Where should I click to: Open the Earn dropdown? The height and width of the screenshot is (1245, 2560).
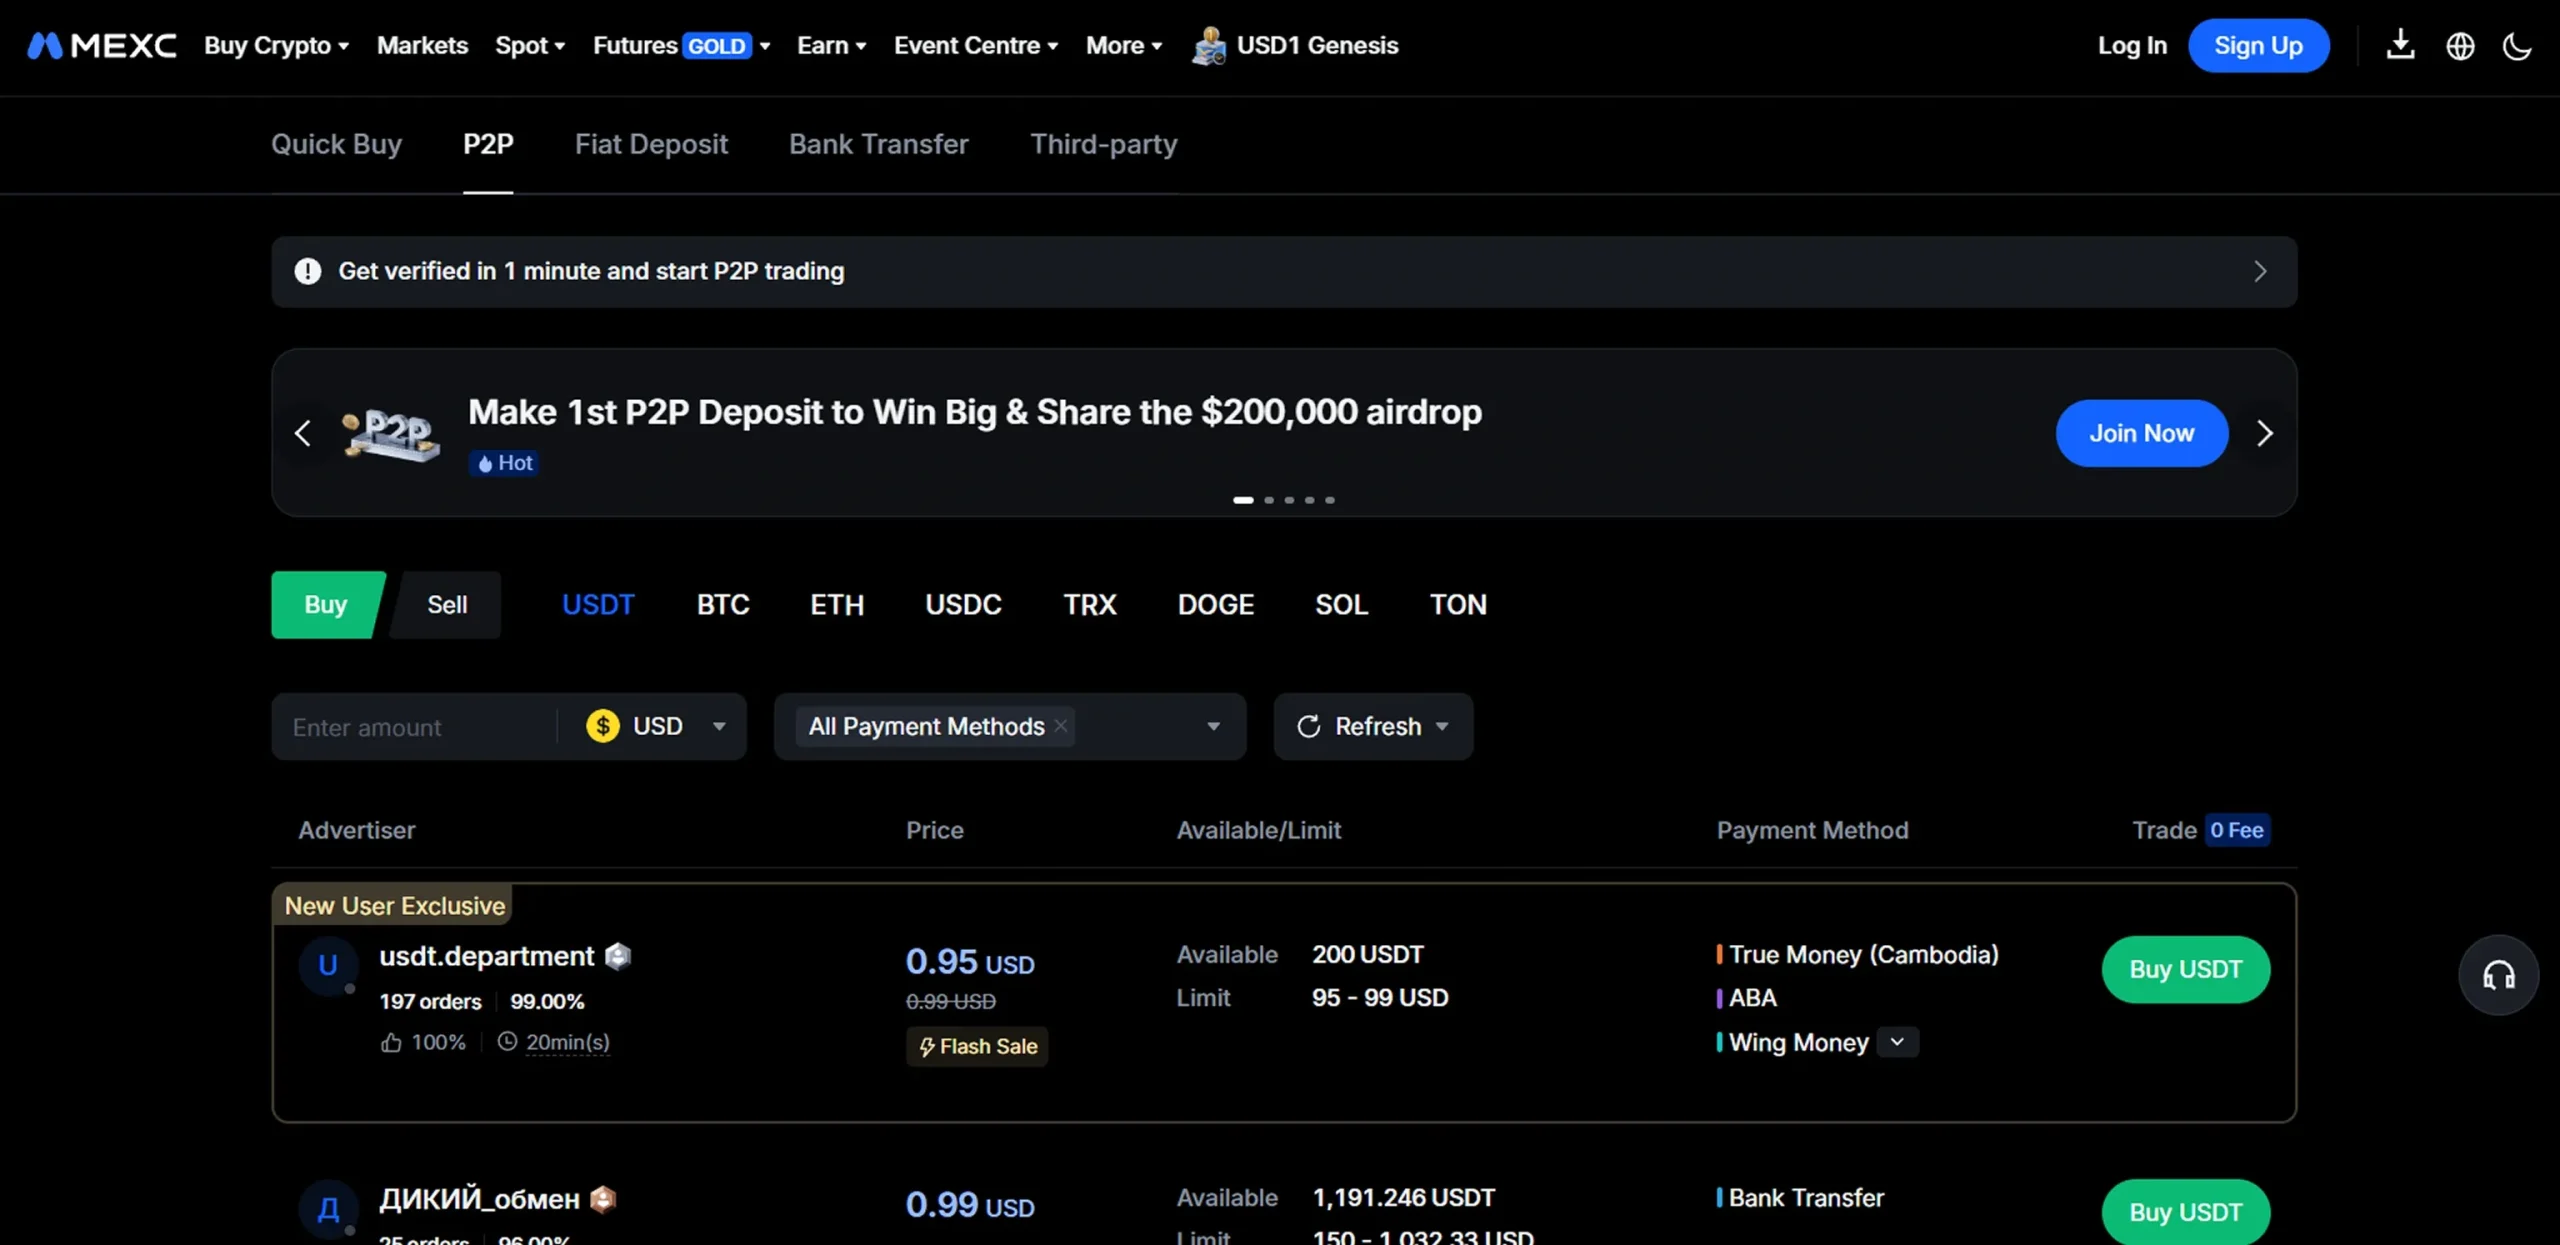pos(832,46)
